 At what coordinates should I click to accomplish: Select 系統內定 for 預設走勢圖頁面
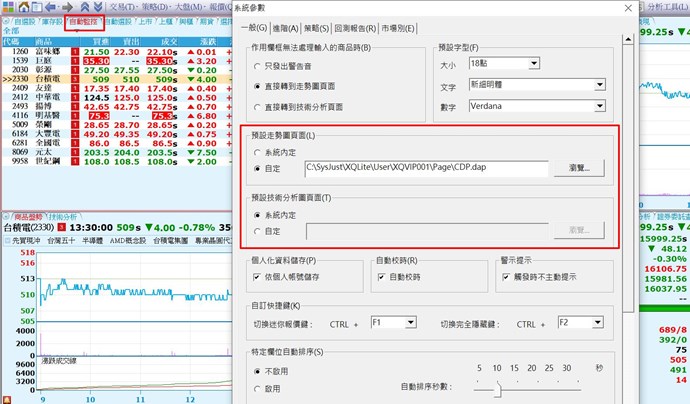pyautogui.click(x=258, y=152)
